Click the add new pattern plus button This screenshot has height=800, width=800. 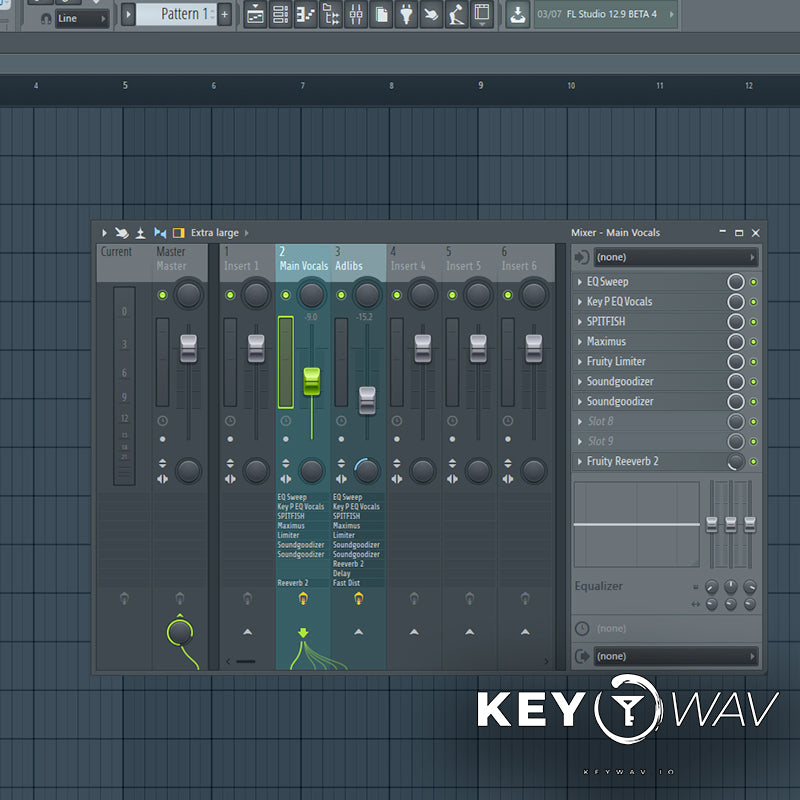pyautogui.click(x=224, y=14)
